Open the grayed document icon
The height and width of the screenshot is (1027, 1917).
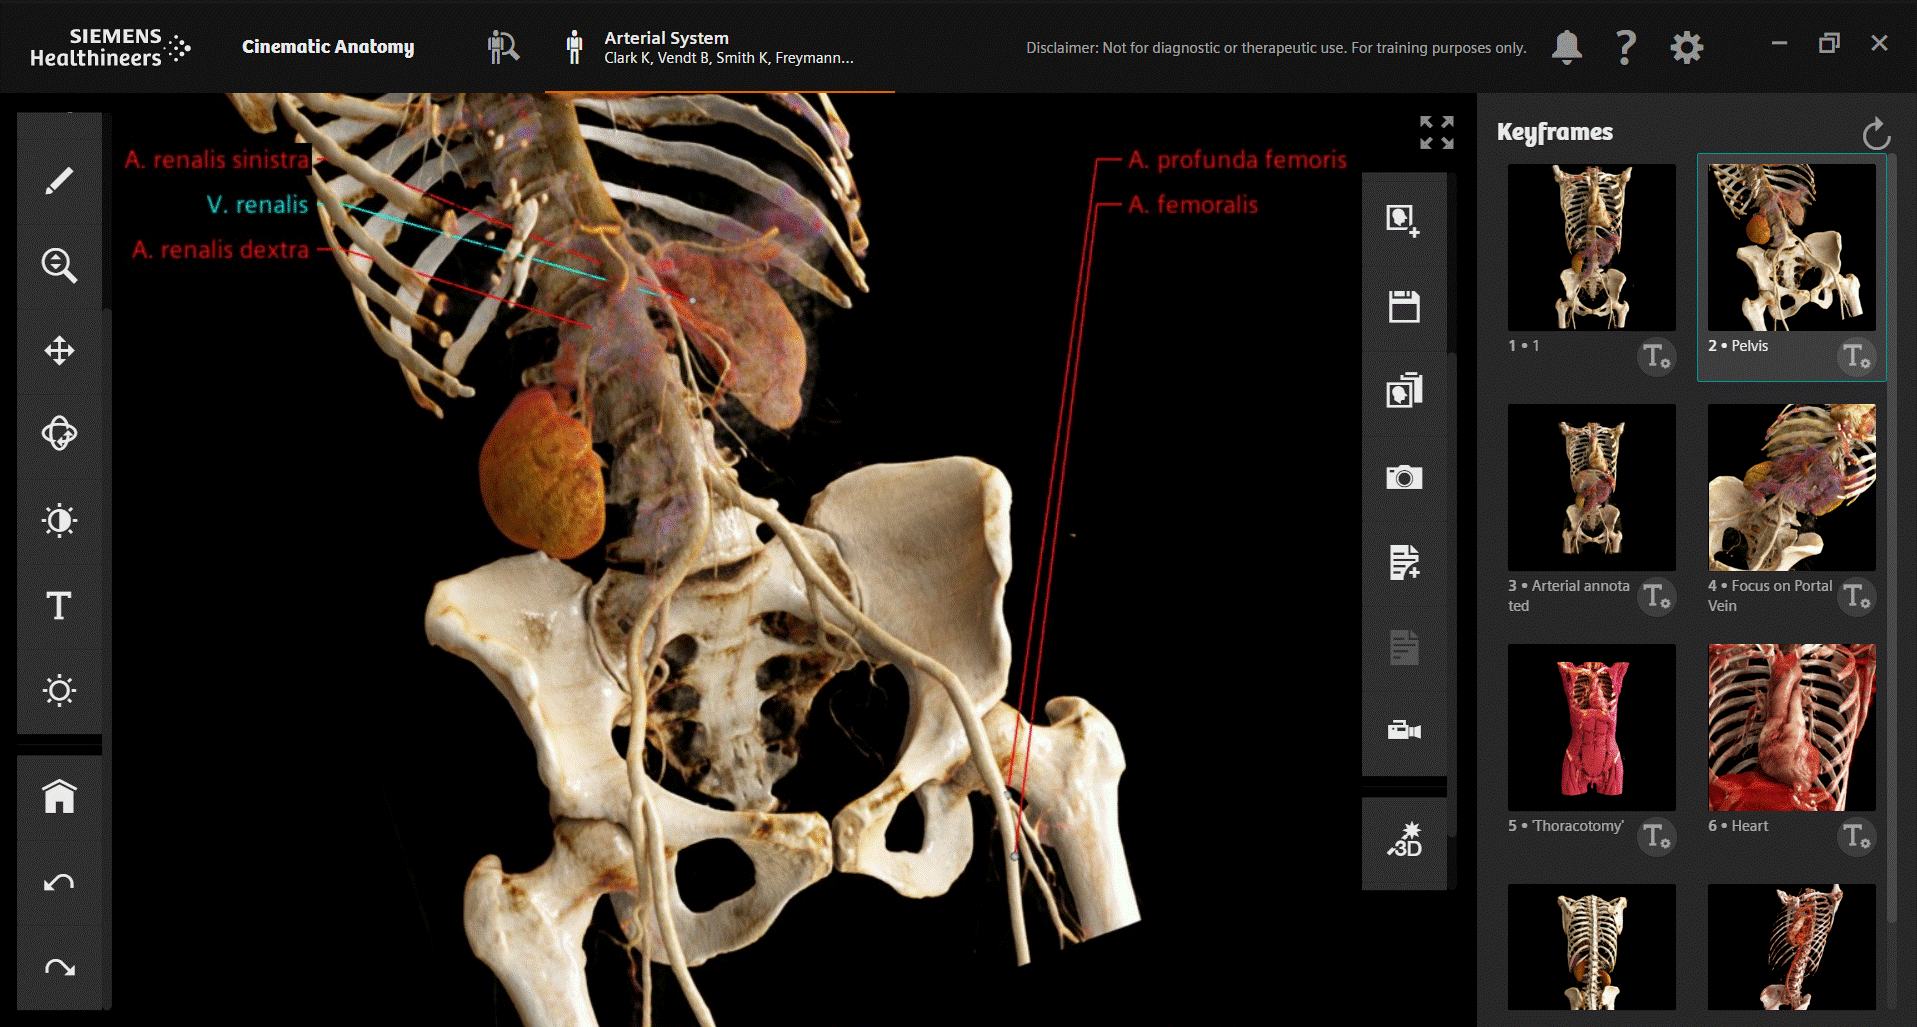[1404, 647]
